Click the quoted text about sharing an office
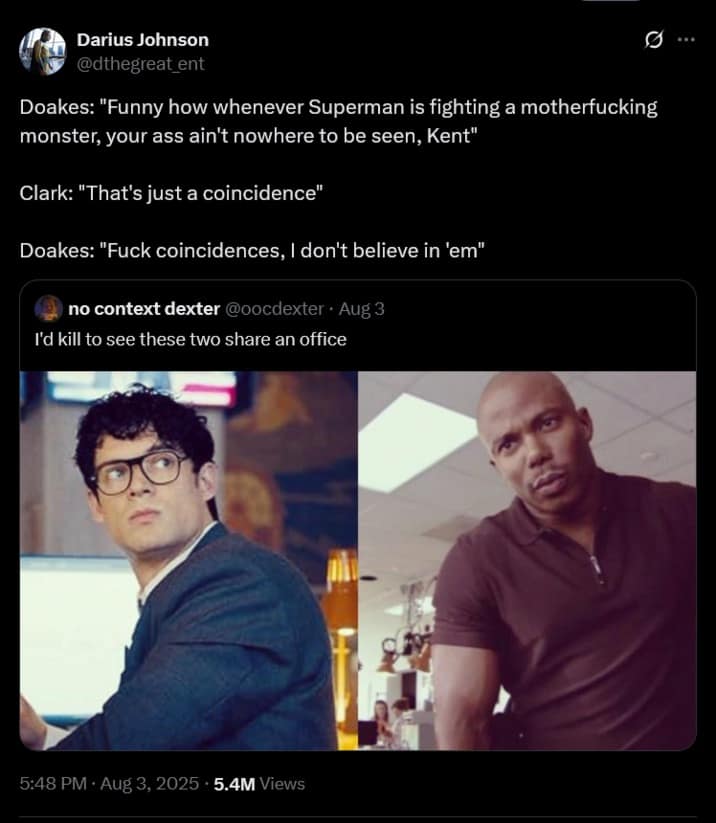Image resolution: width=716 pixels, height=823 pixels. coord(190,339)
